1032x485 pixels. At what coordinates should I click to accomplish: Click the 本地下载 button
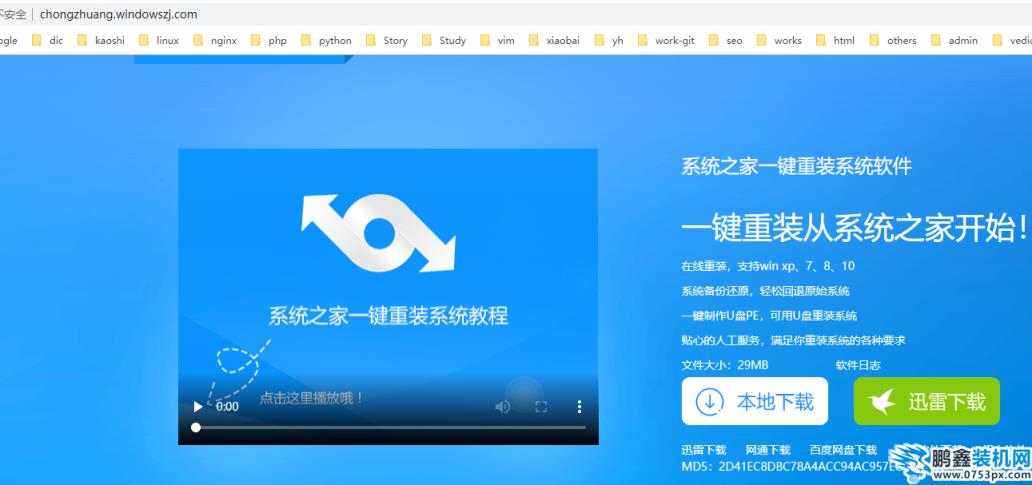tap(755, 401)
